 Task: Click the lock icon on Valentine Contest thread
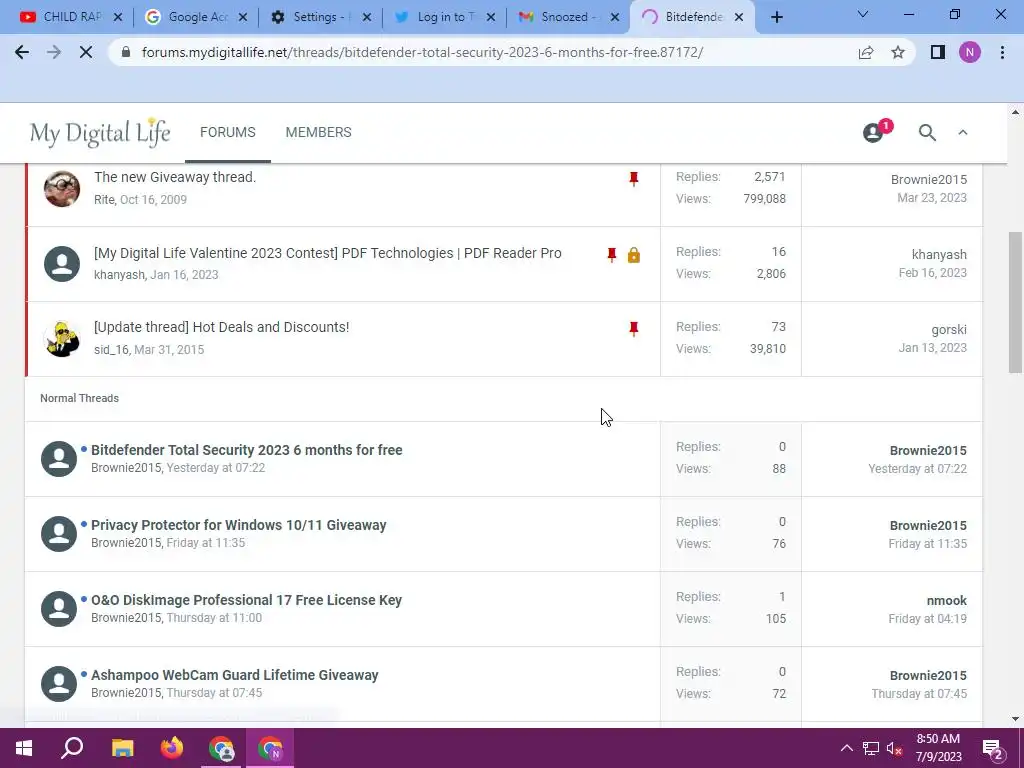tap(633, 255)
